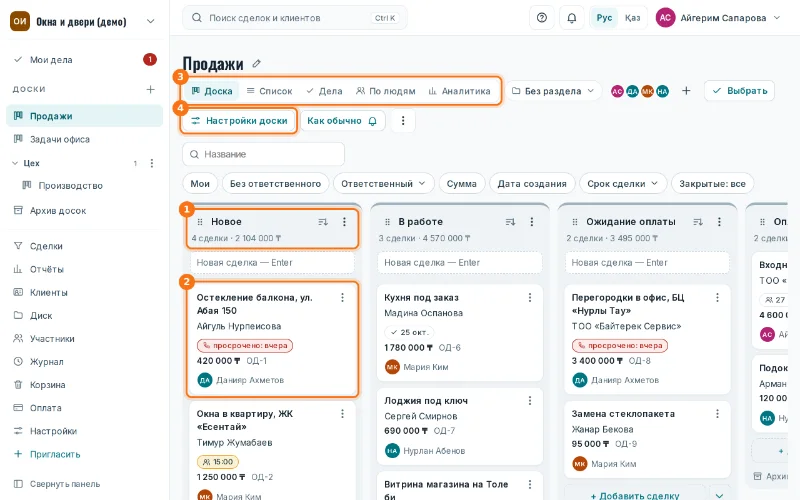Screen dimensions: 800x500
Task: Expand the chevron next to Добавить сделку
Action: click(719, 495)
